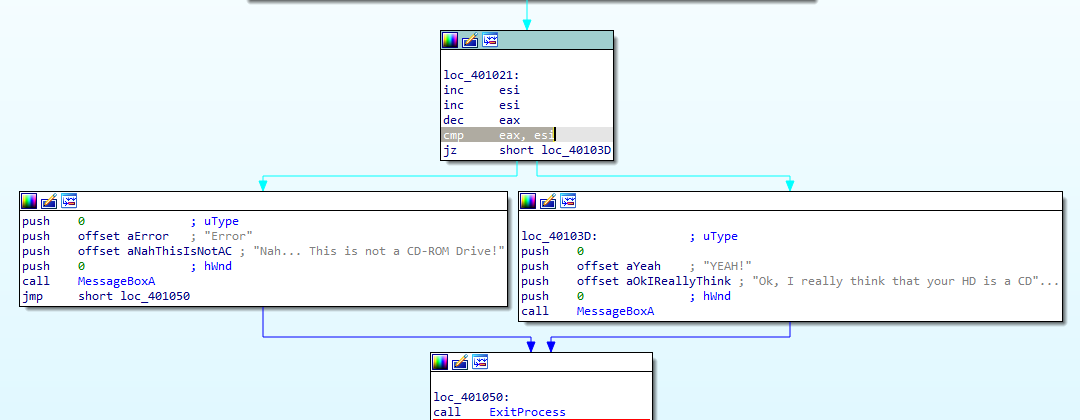The image size is (1080, 420).
Task: Click the edit-name pencil icon on loc_40103D node
Action: click(548, 201)
